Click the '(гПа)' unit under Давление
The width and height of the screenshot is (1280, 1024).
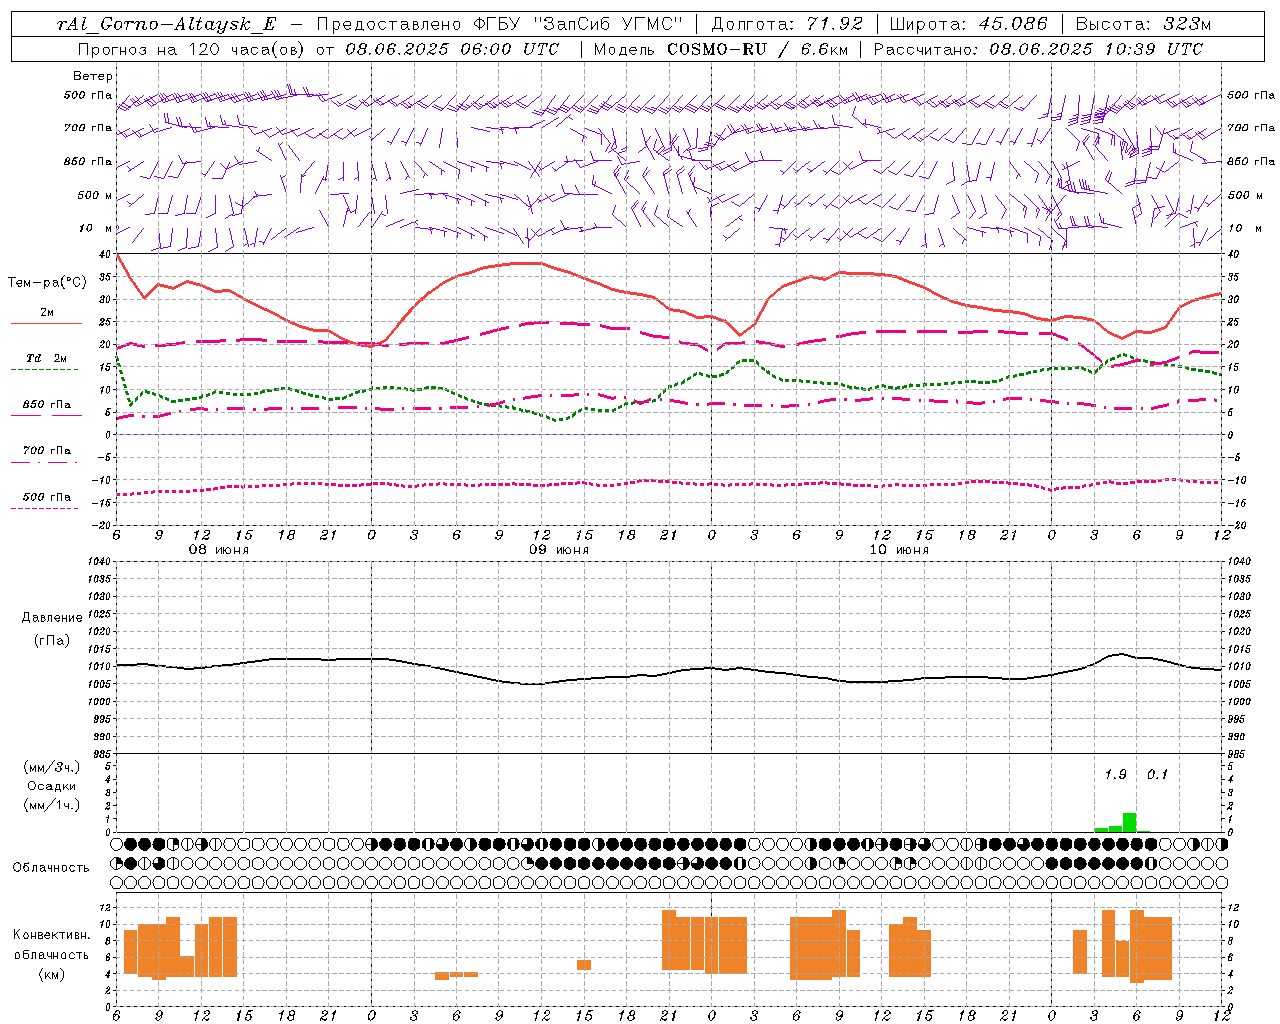click(52, 640)
